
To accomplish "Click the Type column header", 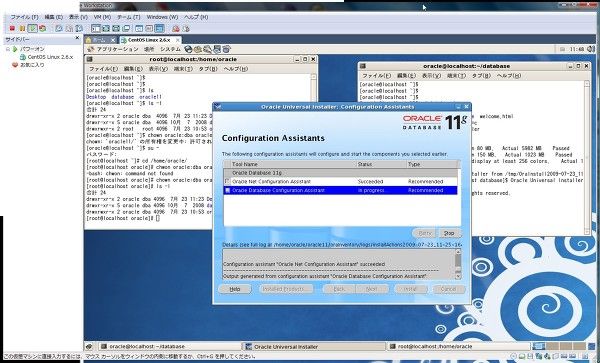I will (x=432, y=164).
